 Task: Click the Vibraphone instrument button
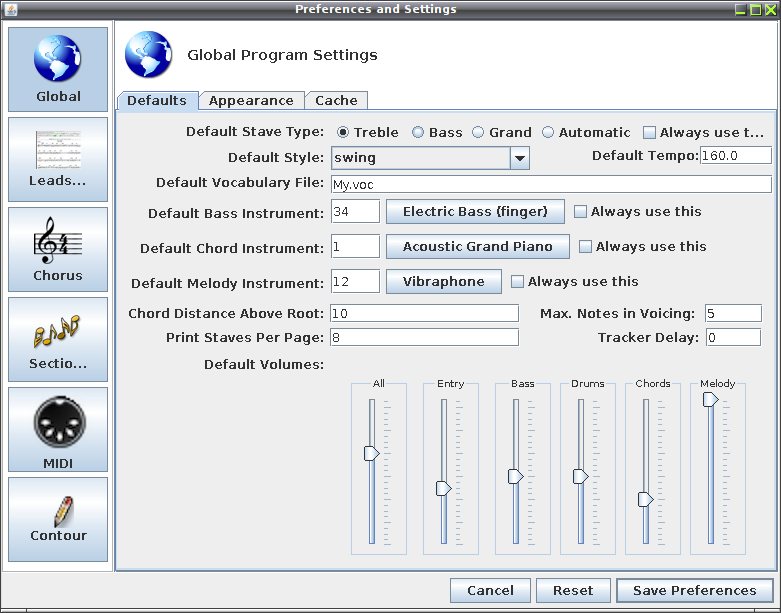444,281
